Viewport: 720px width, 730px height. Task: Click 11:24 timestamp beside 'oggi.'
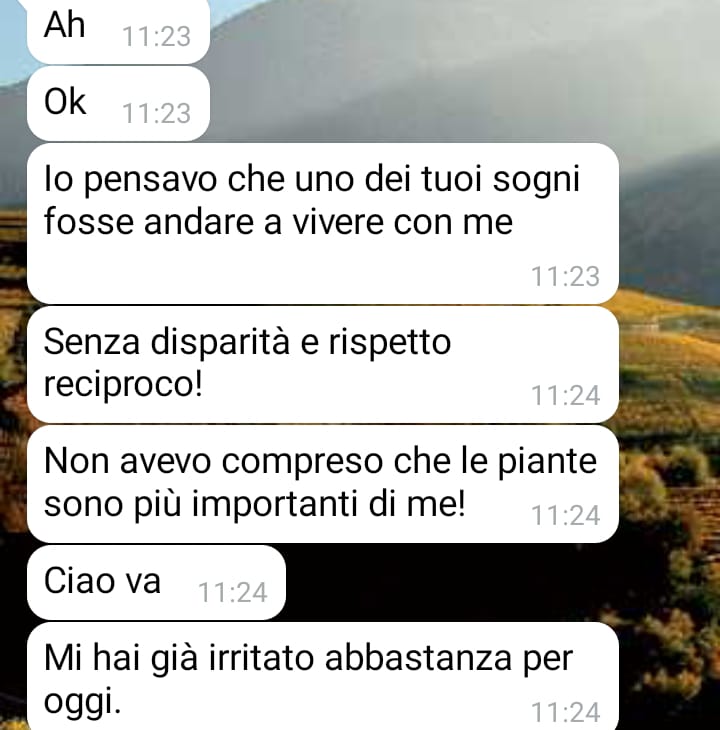click(565, 712)
